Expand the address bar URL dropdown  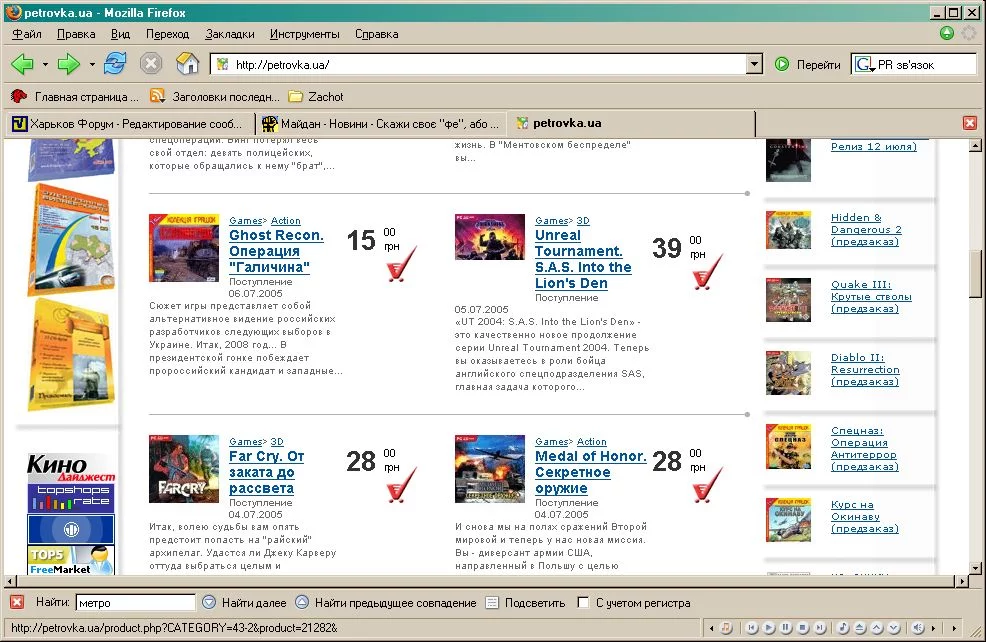point(754,64)
